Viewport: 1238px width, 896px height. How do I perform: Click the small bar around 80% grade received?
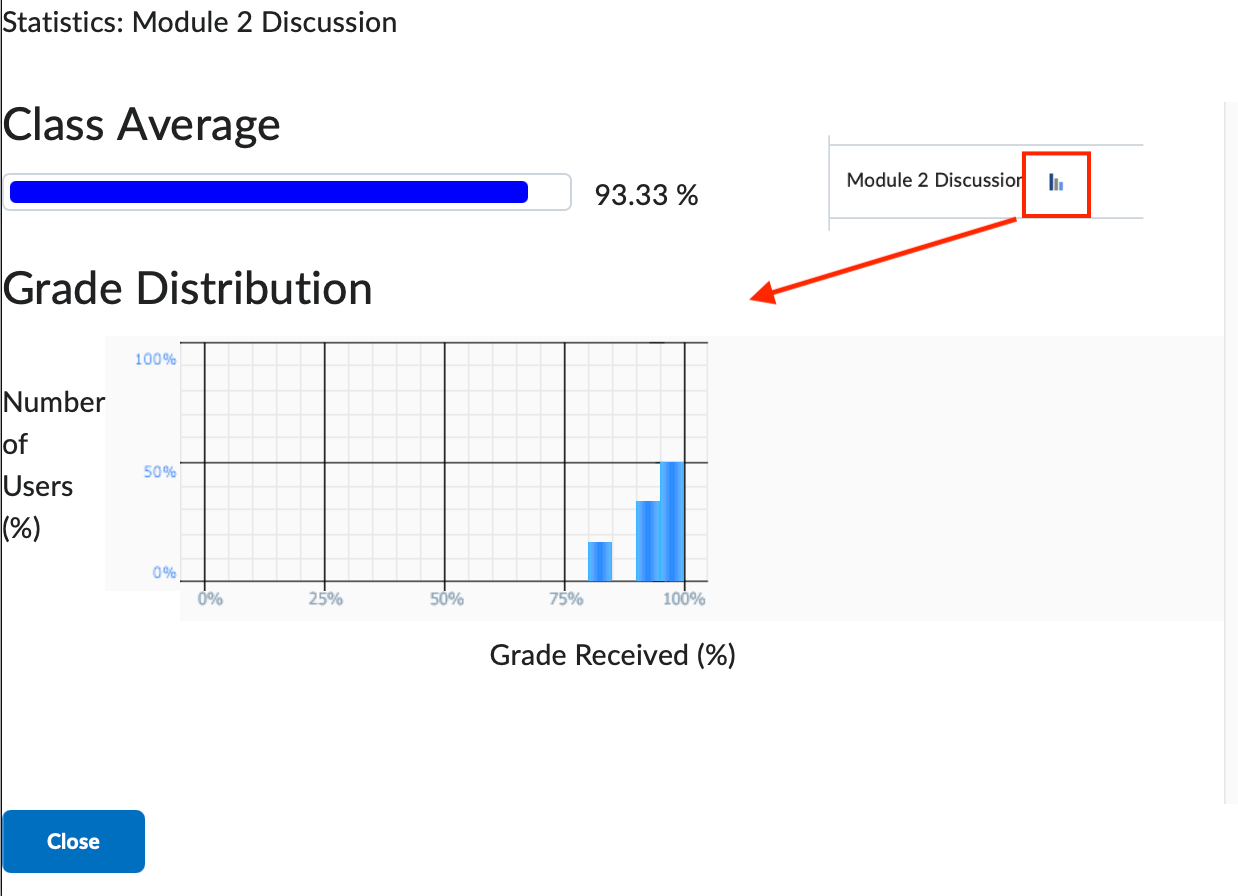598,560
